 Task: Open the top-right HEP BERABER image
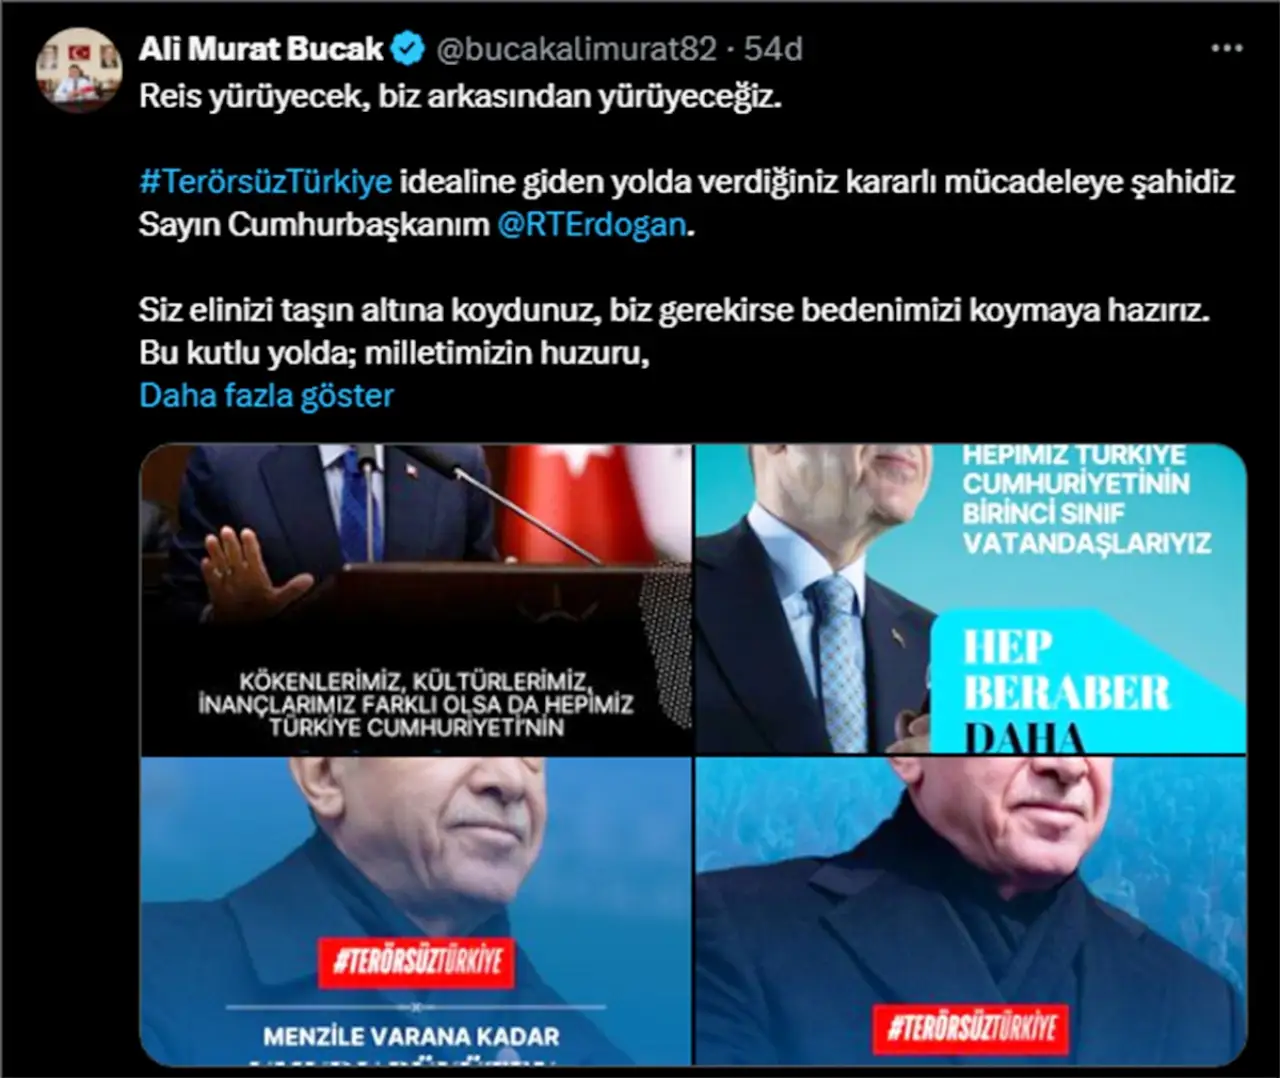point(970,600)
